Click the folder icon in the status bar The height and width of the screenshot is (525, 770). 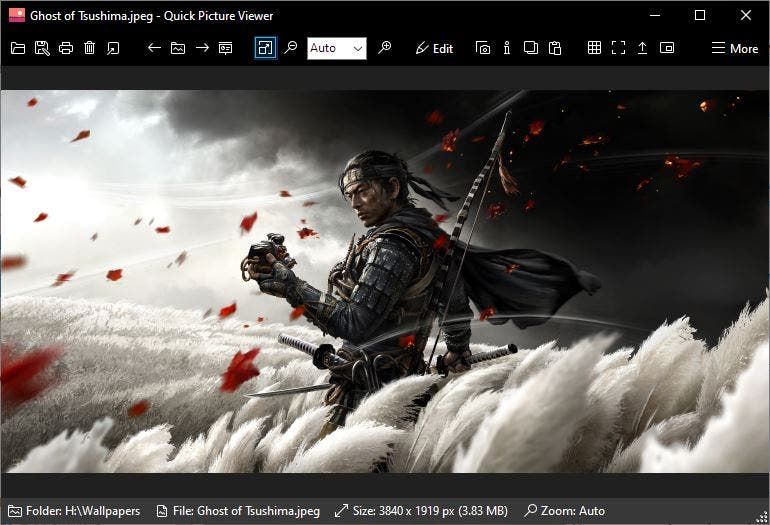point(15,511)
